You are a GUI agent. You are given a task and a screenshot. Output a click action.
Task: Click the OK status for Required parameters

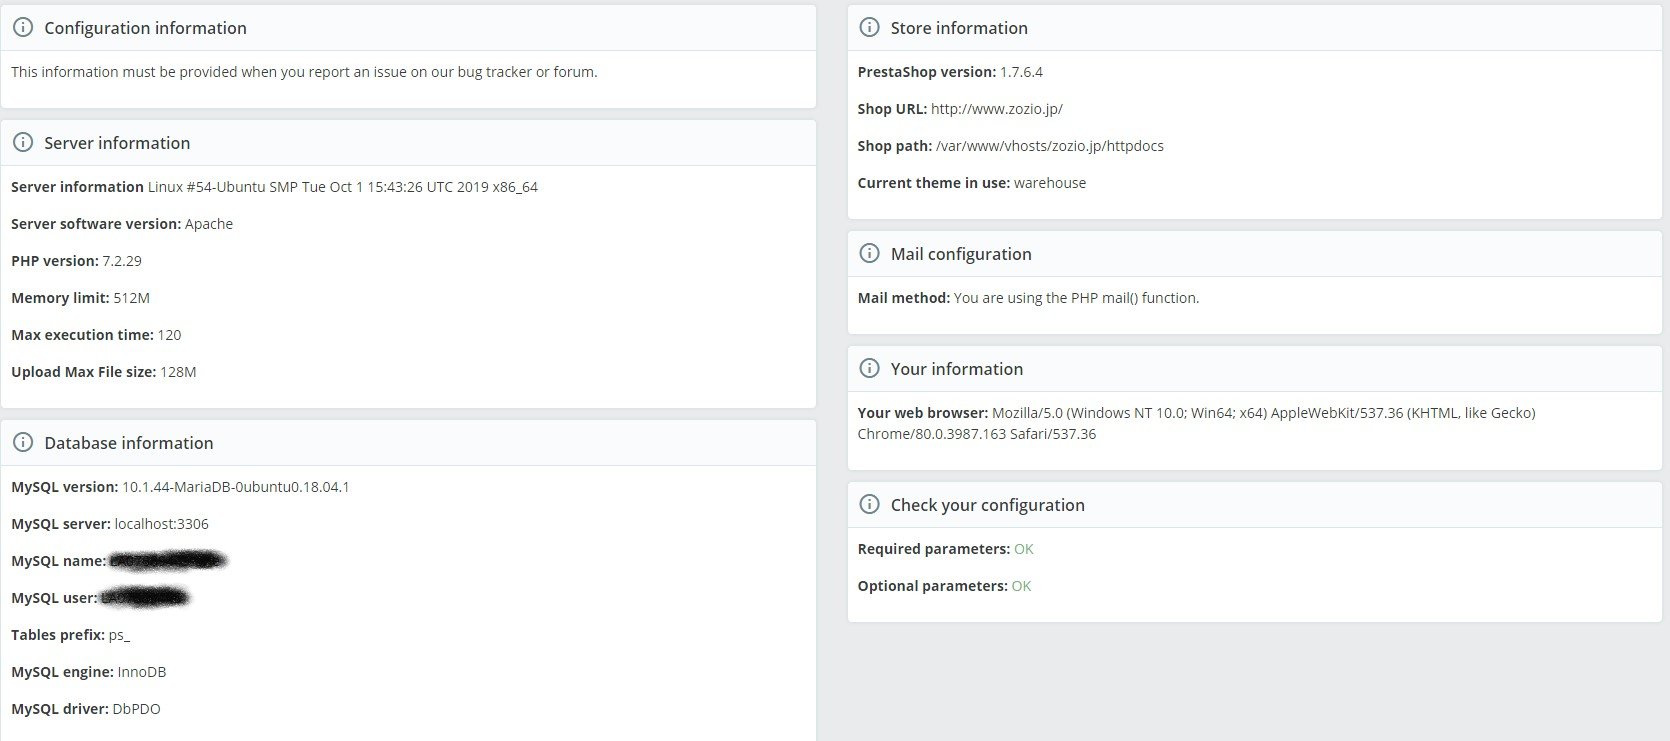tap(1023, 549)
